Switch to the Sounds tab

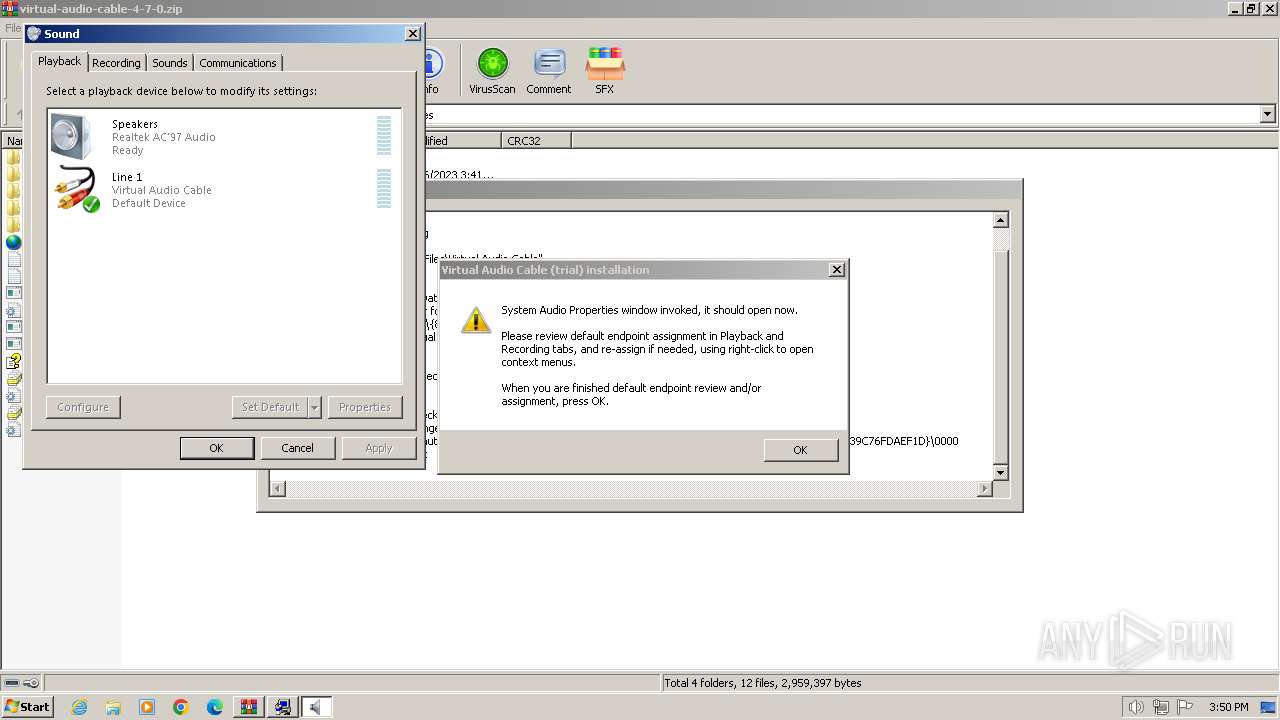tap(170, 63)
